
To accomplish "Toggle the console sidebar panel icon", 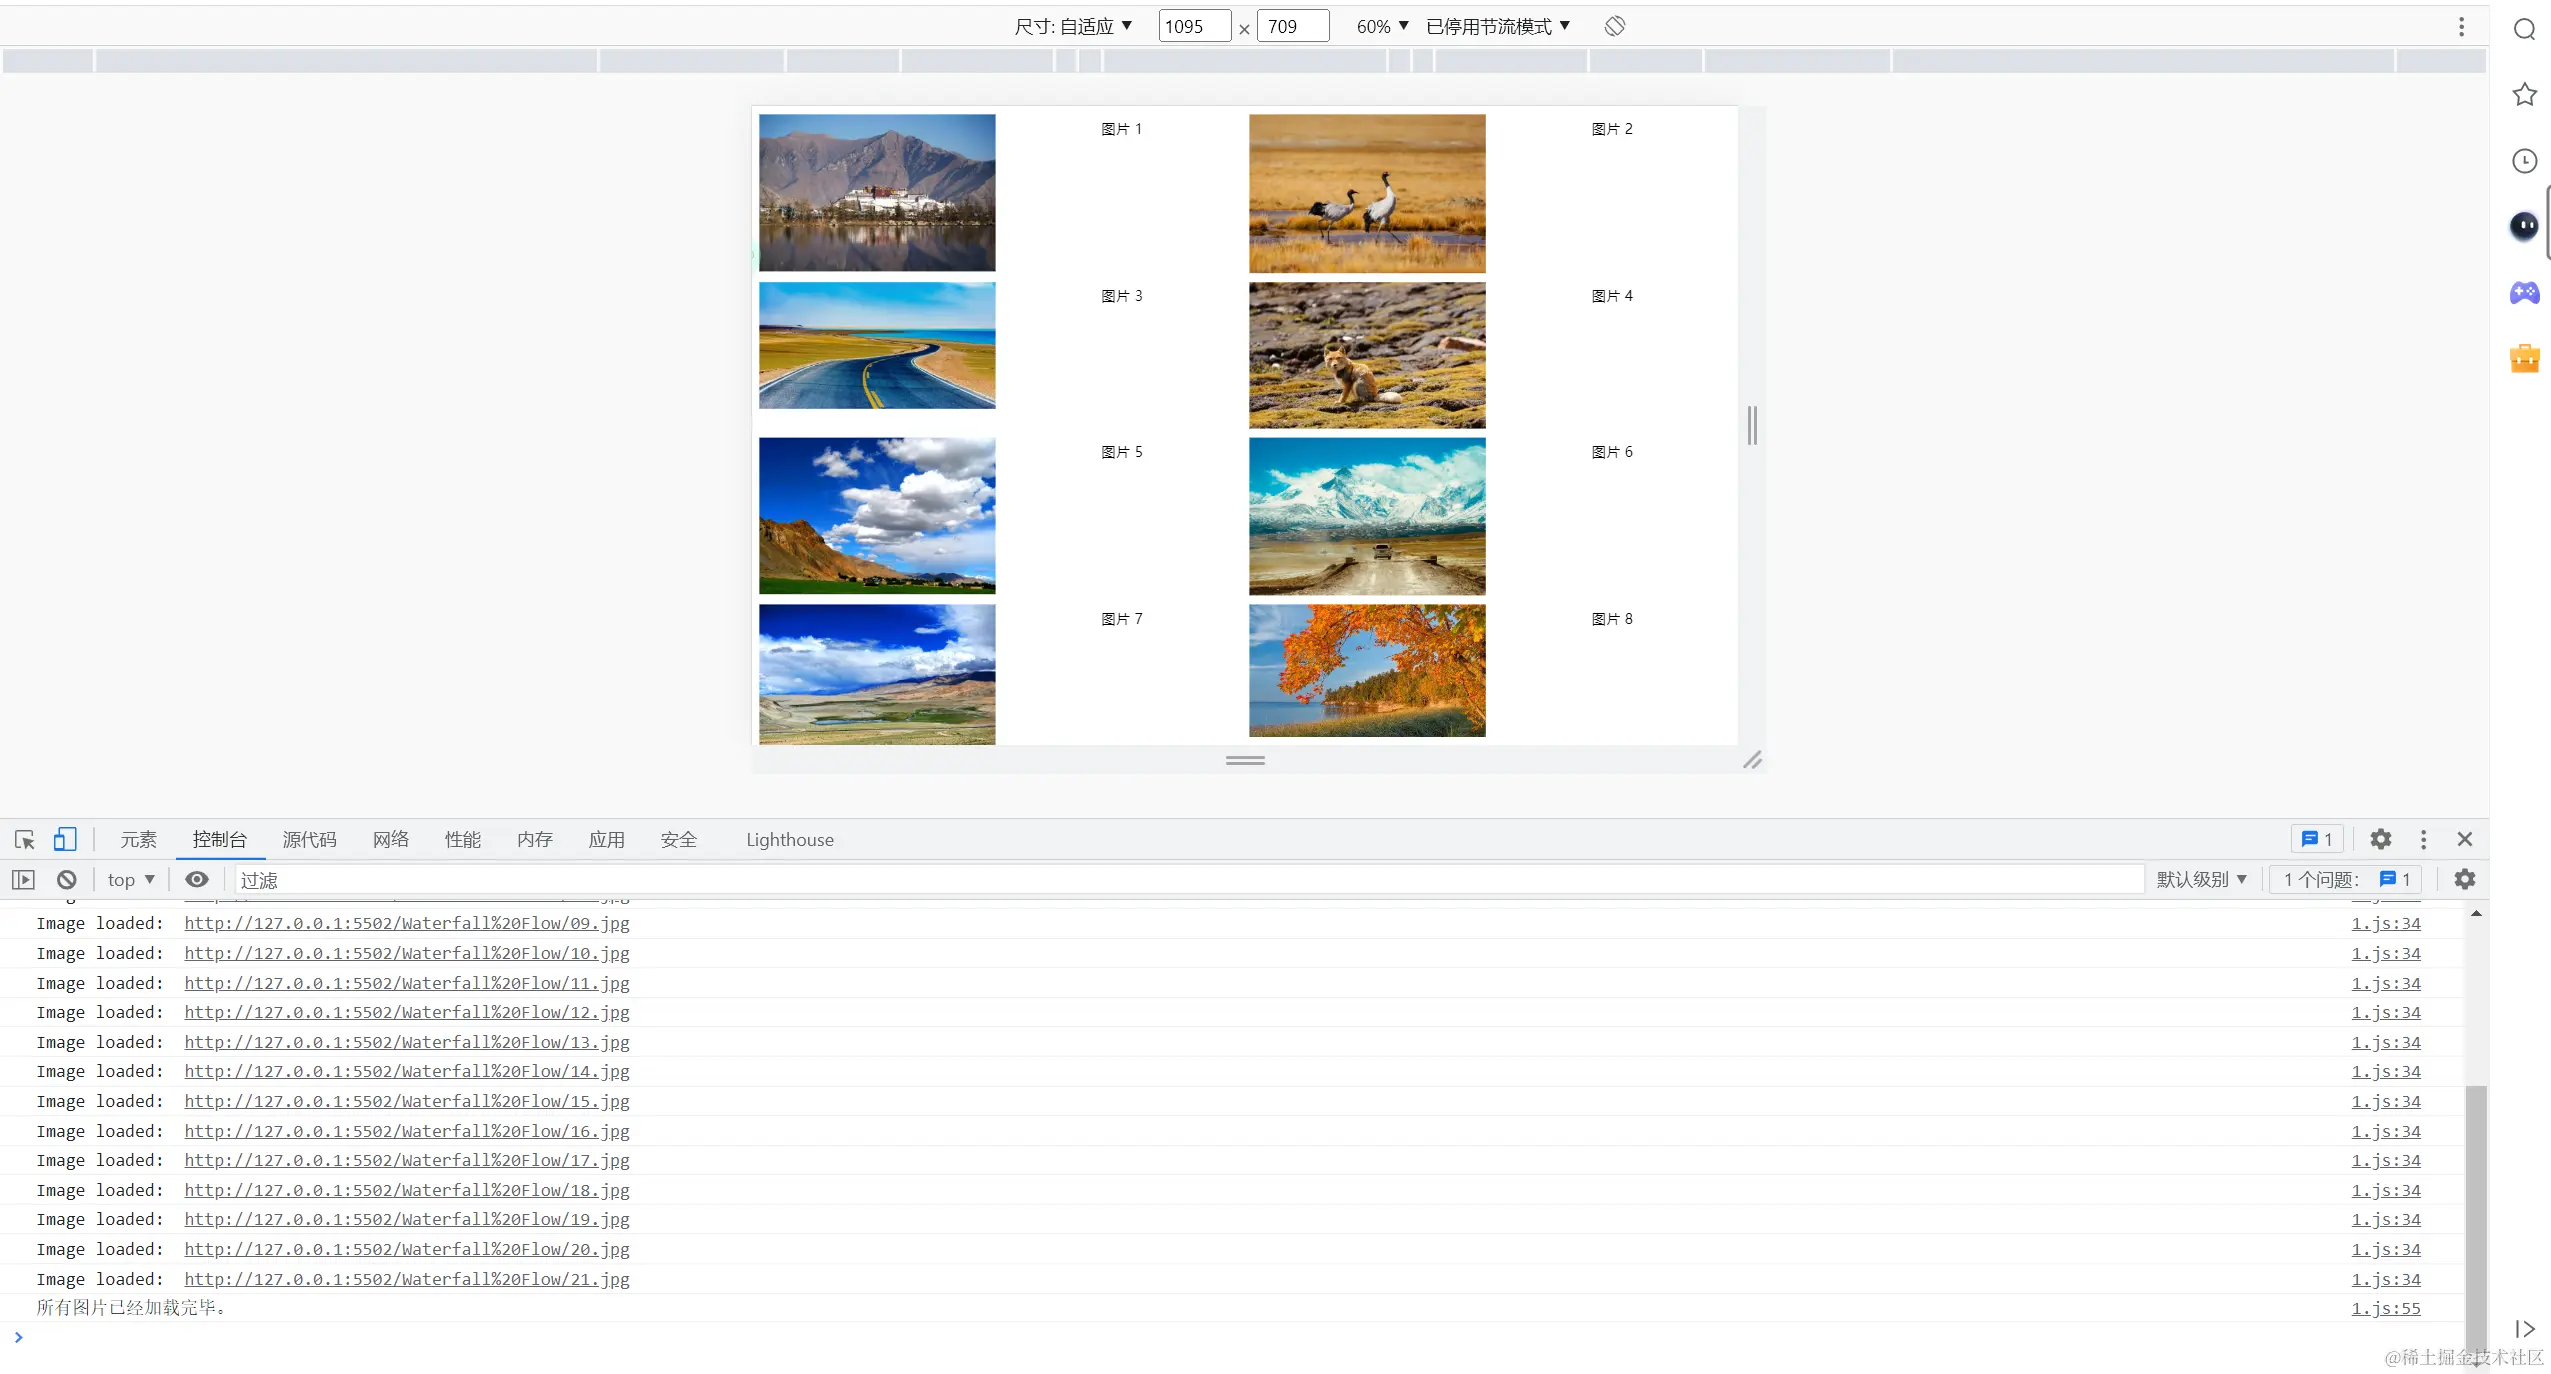I will 23,879.
